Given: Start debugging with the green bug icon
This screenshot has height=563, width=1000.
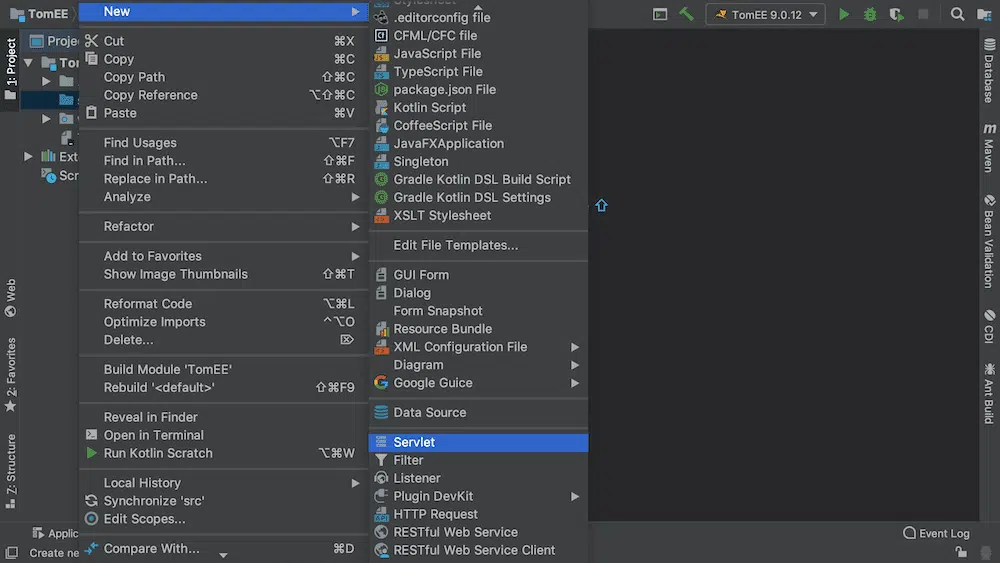Looking at the screenshot, I should pos(870,15).
